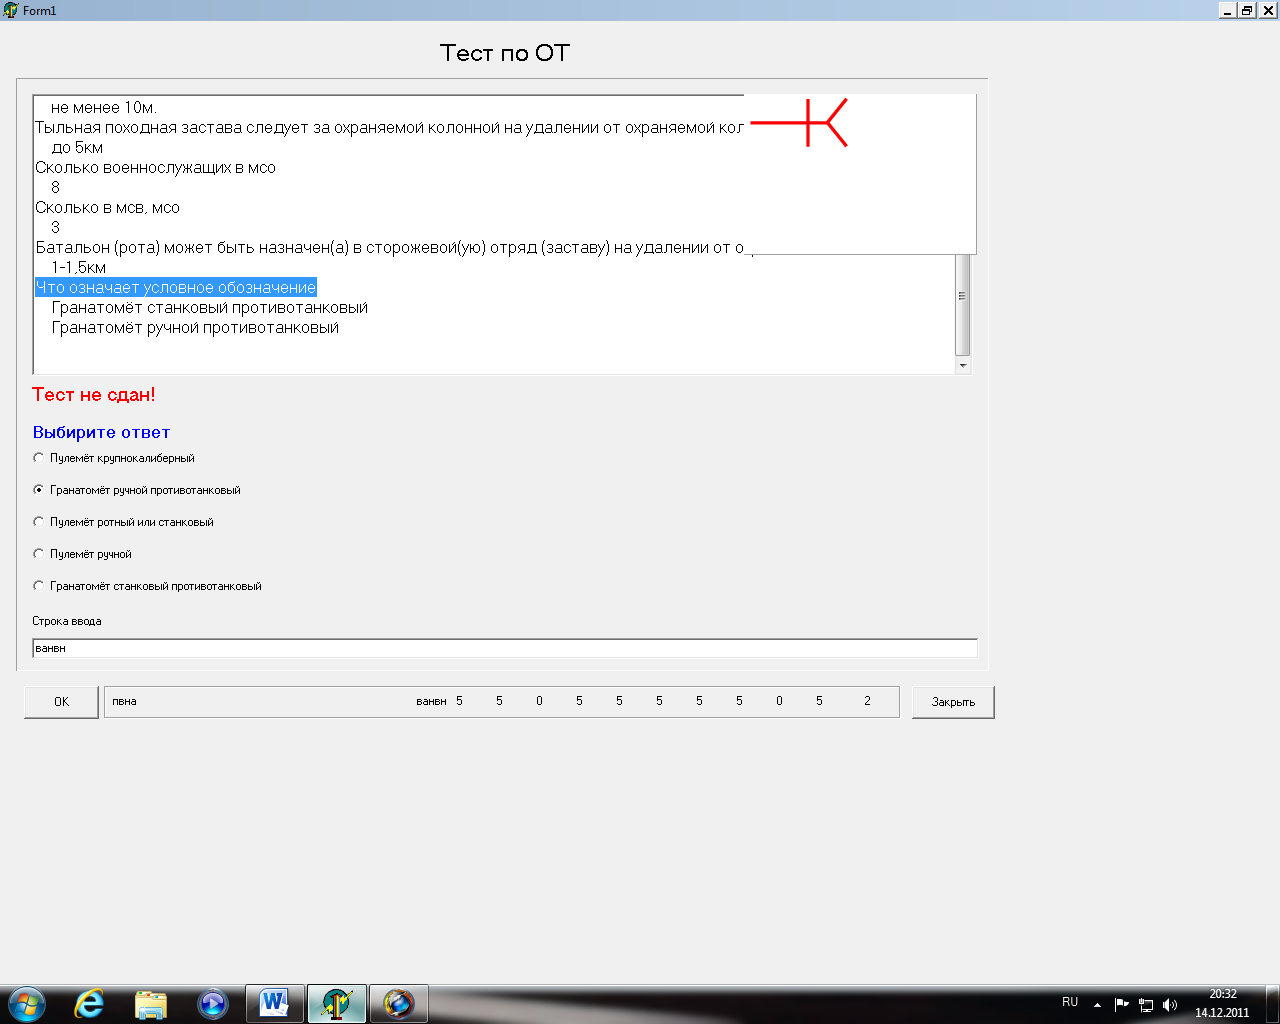Viewport: 1280px width, 1024px height.
Task: Open Windows Media Player from the taskbar
Action: [213, 1003]
